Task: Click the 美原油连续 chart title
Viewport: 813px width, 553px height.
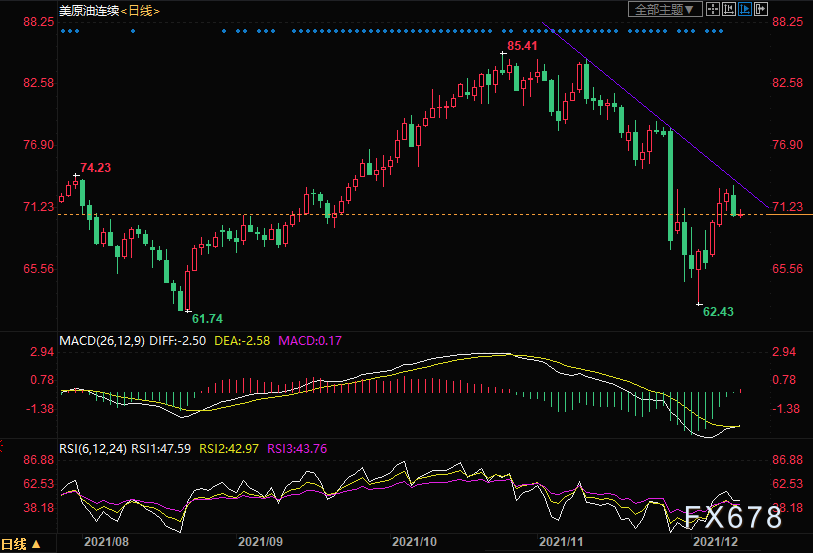Action: click(x=89, y=11)
